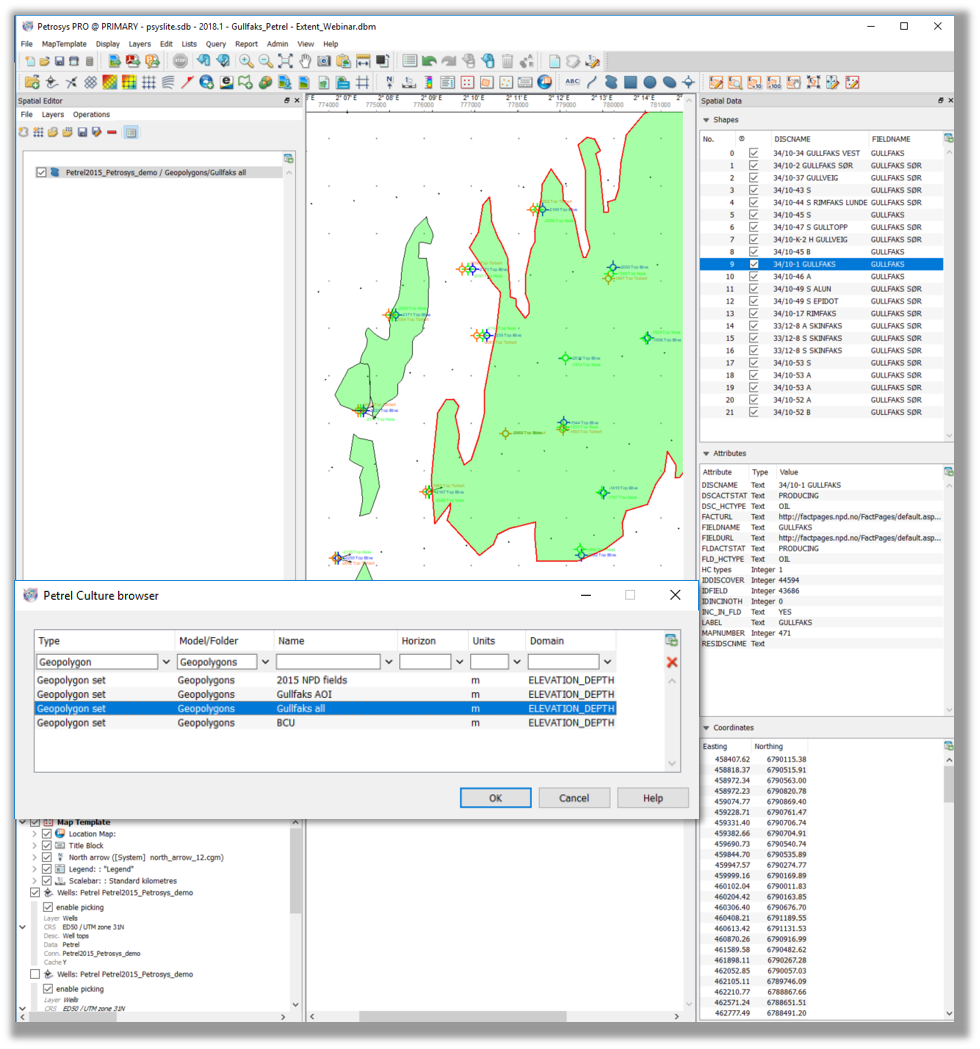This screenshot has width=980, height=1049.
Task: Select the pan hand tool
Action: point(305,62)
